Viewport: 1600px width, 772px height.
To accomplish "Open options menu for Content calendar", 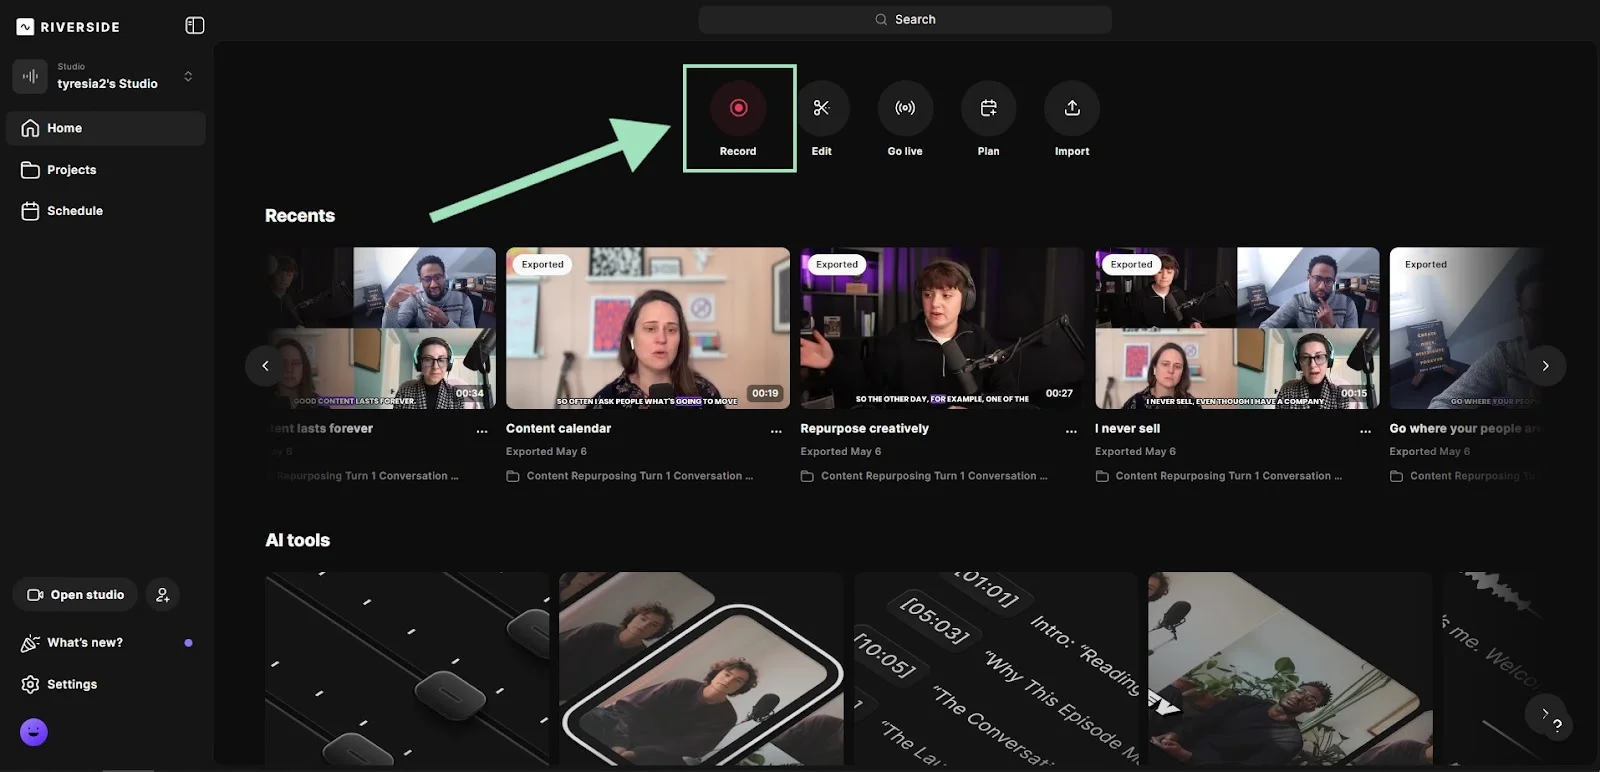I will pyautogui.click(x=776, y=430).
